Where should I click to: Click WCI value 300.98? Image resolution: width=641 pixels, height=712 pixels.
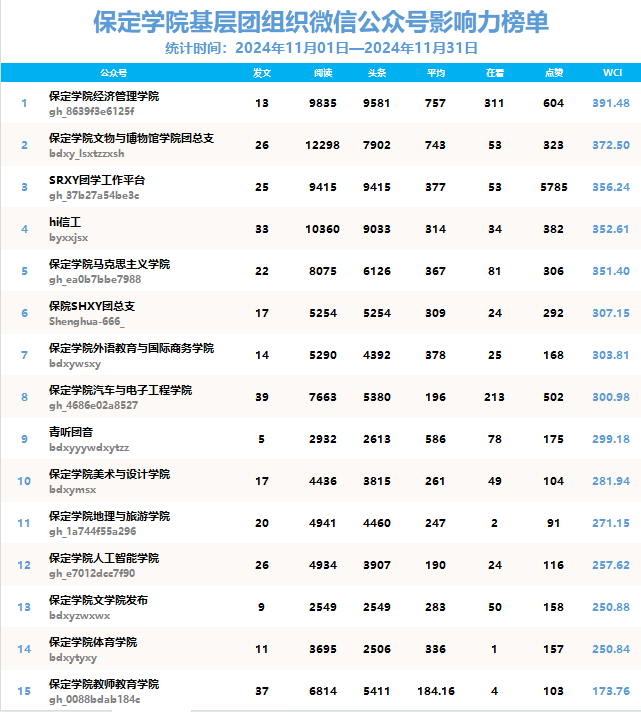click(611, 397)
